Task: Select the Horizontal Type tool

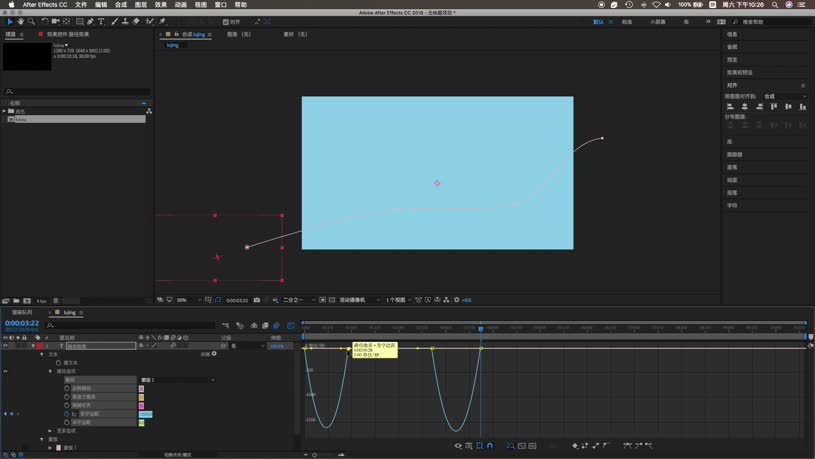Action: (101, 21)
